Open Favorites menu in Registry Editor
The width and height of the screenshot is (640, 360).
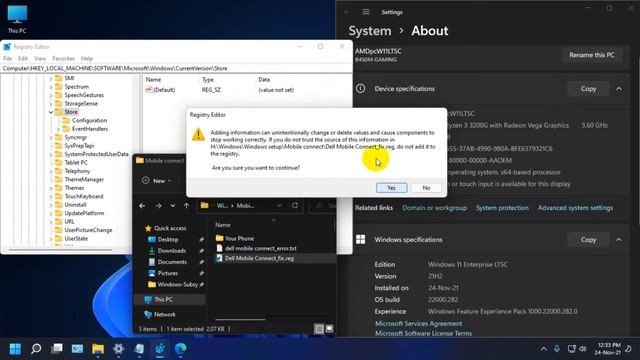pyautogui.click(x=63, y=58)
